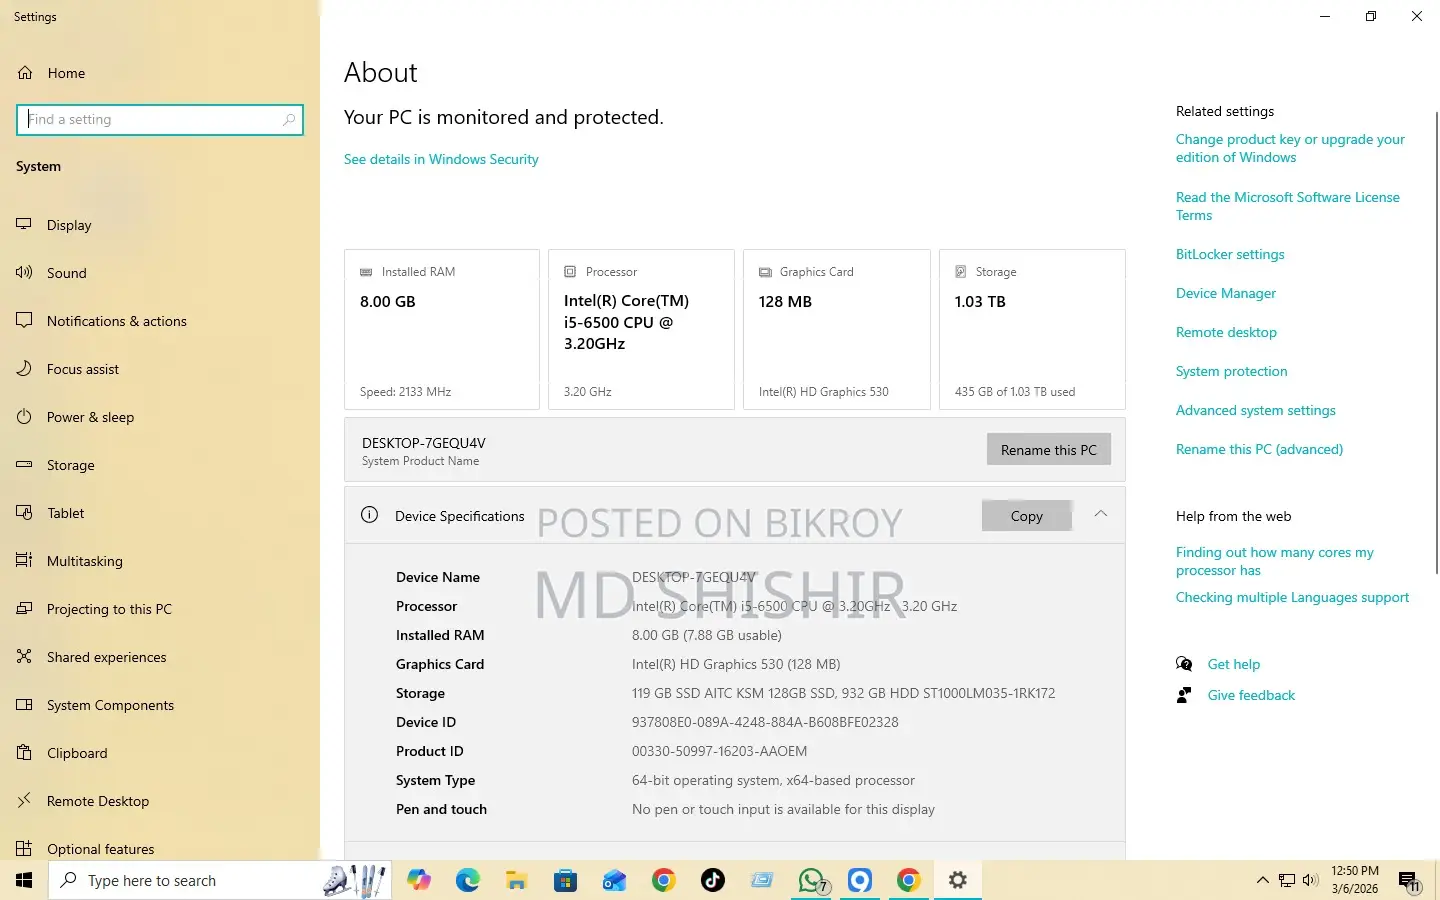1440x900 pixels.
Task: Open Microsoft Edge from the taskbar
Action: (468, 880)
